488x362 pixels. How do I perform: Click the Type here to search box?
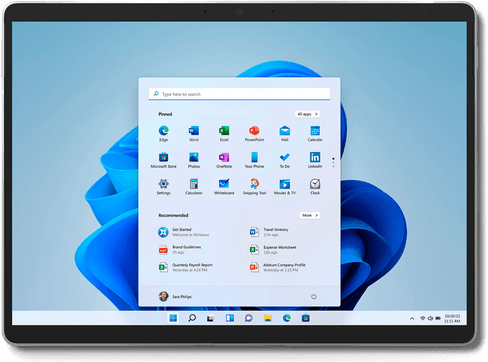point(239,94)
